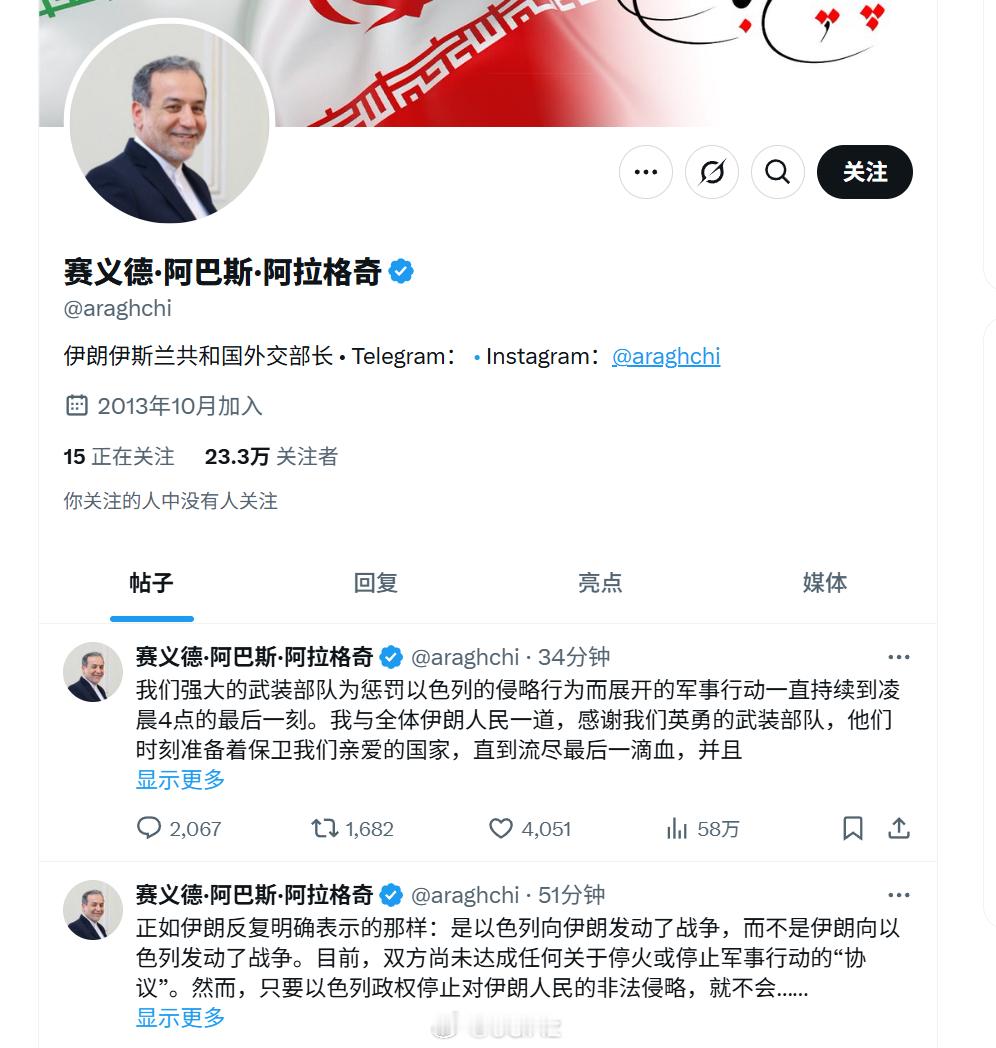View analytics icon showing 58万 views

click(676, 829)
